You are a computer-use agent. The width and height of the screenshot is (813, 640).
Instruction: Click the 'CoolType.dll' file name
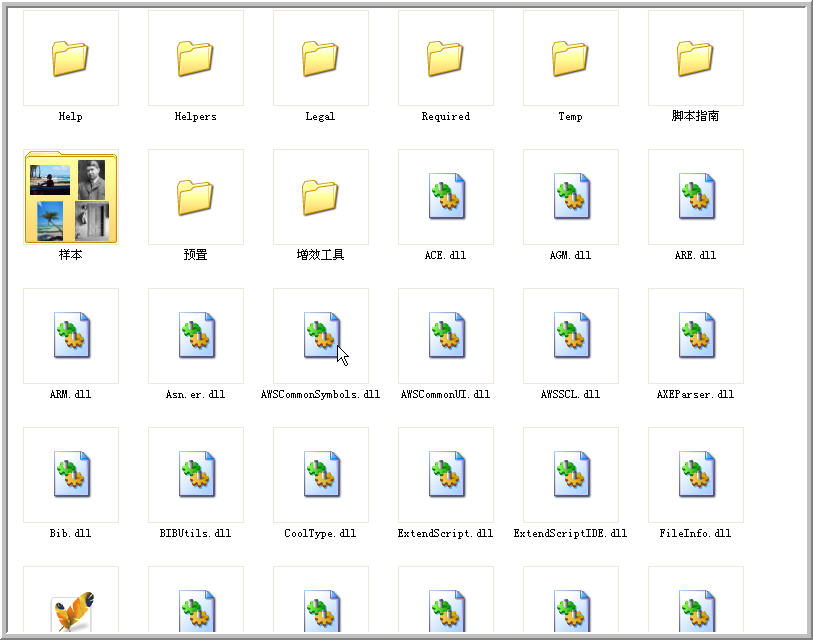[x=320, y=533]
